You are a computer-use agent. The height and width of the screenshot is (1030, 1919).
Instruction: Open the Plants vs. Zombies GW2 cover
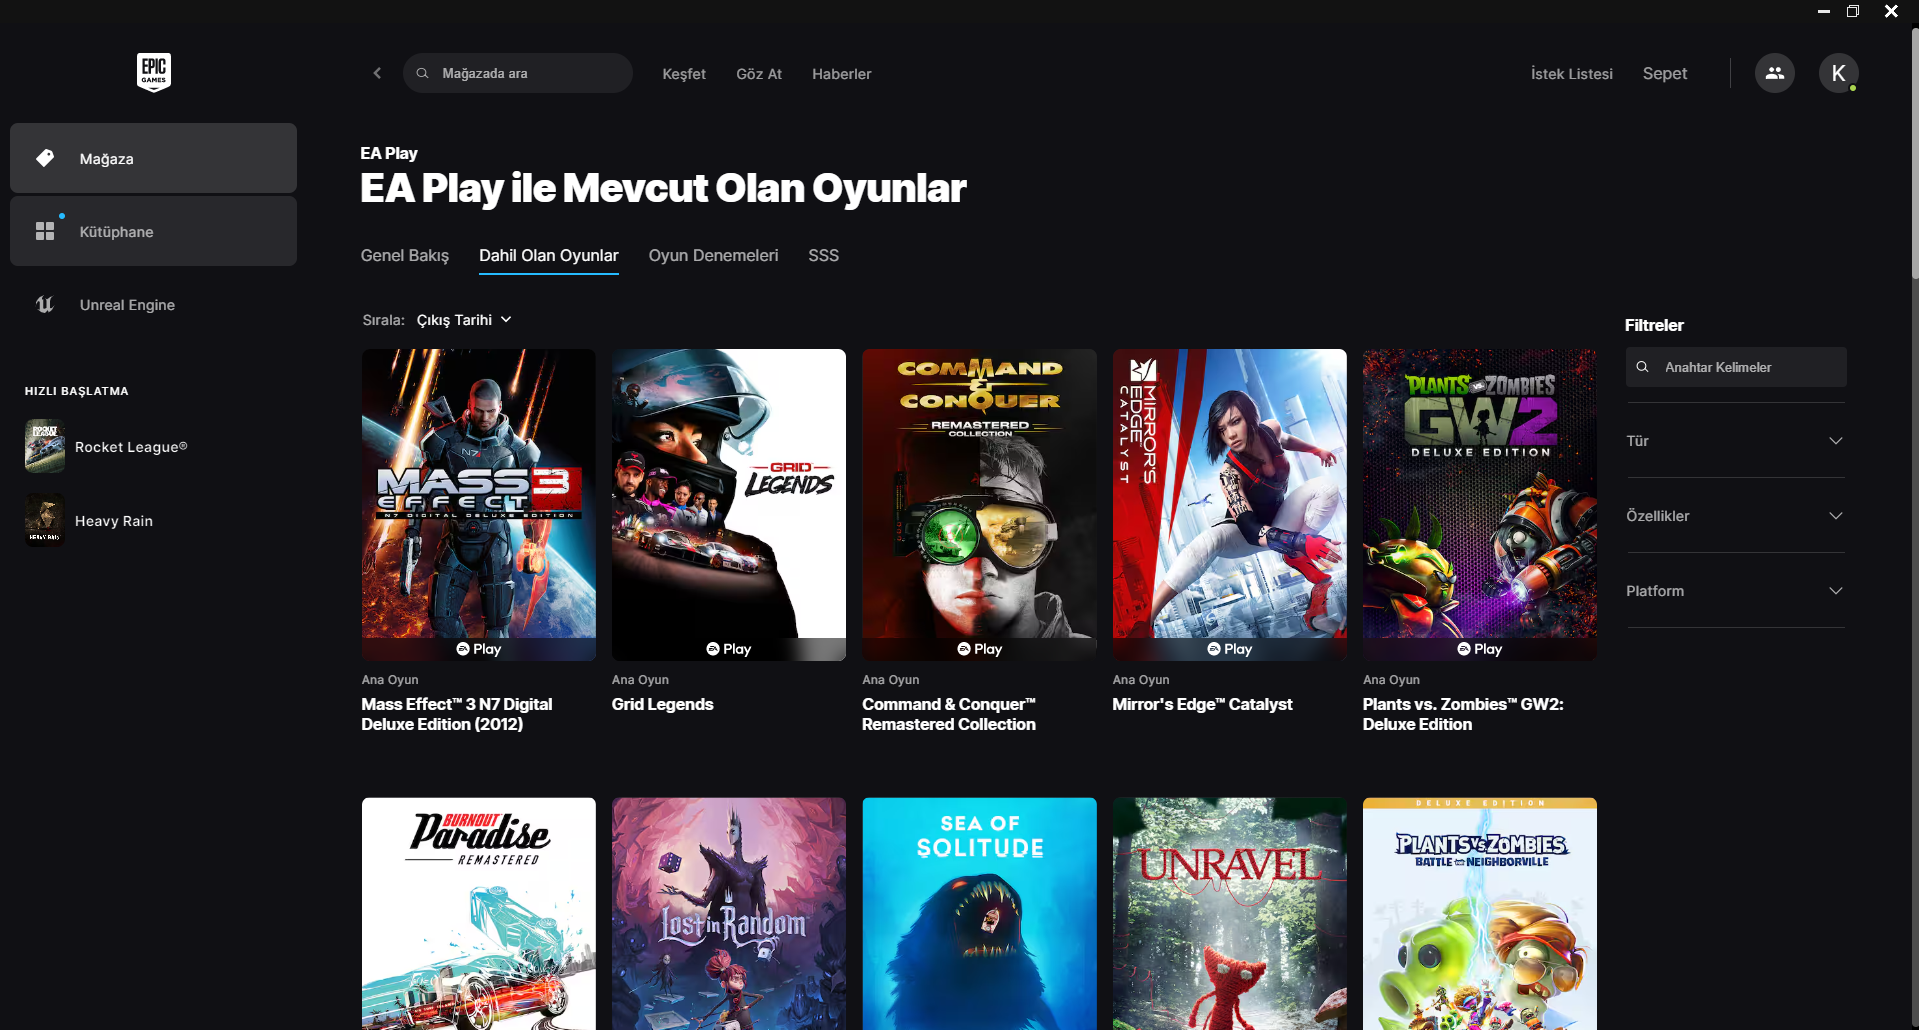pos(1480,504)
